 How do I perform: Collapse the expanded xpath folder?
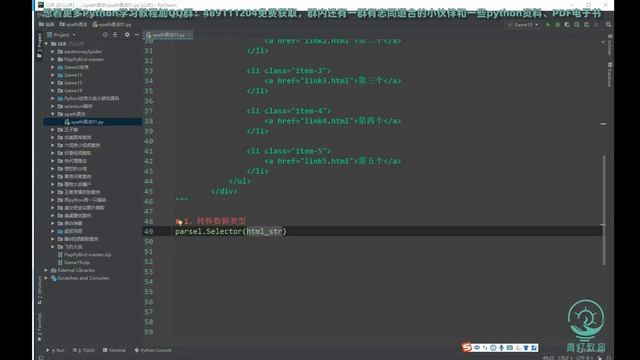[53, 114]
